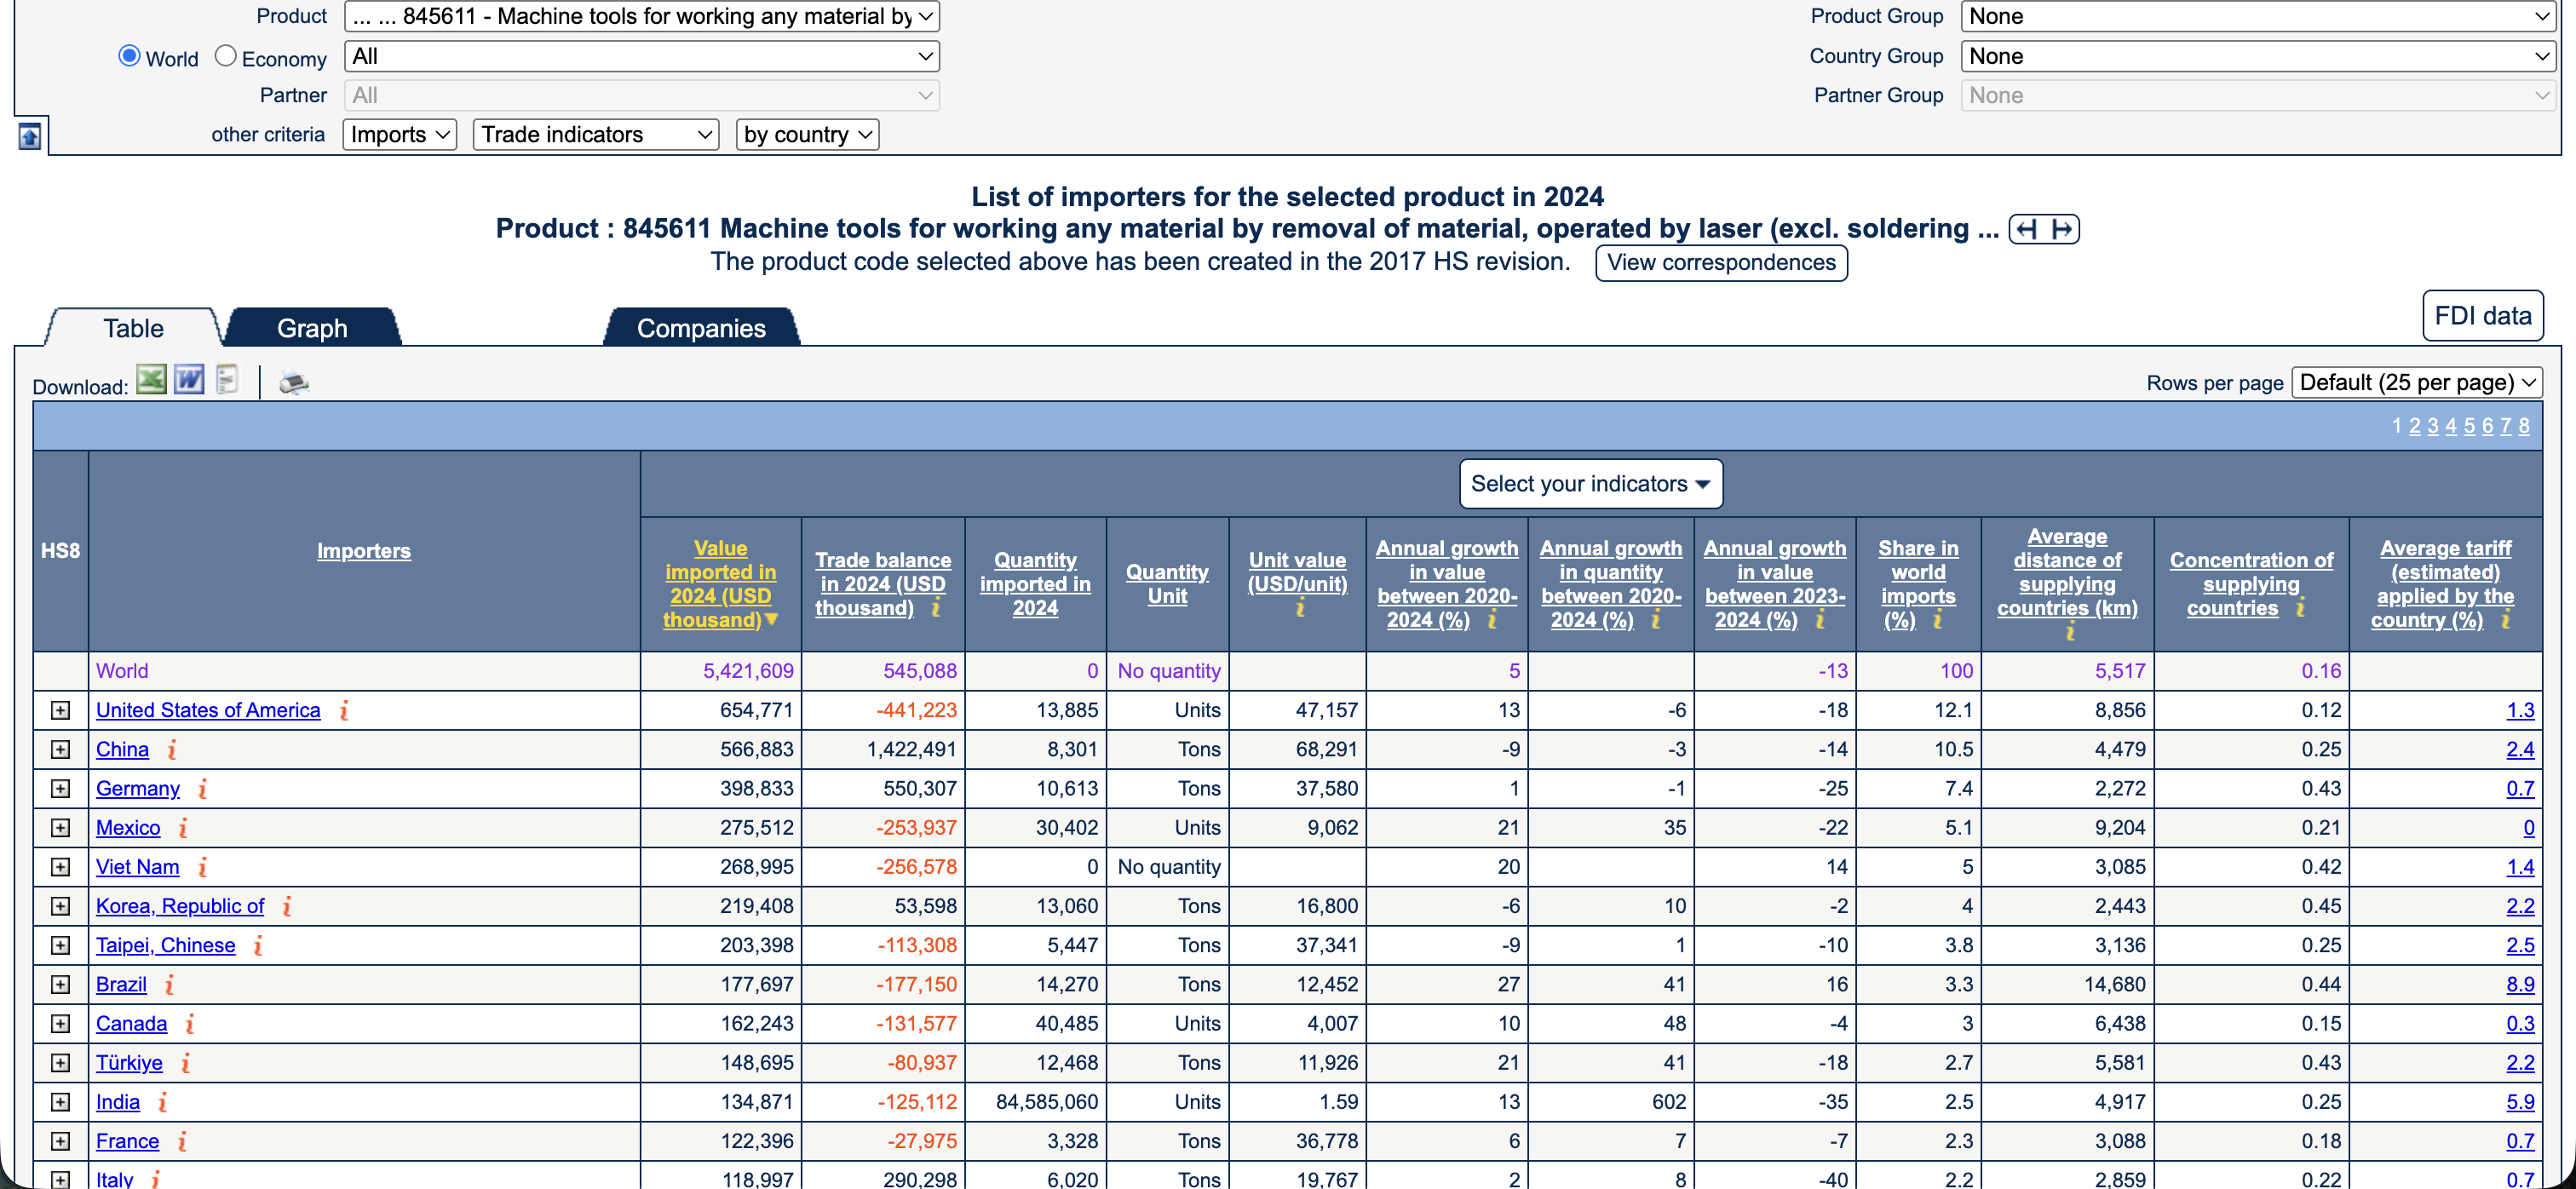This screenshot has height=1189, width=2576.
Task: Download the table as Word document
Action: tap(189, 380)
